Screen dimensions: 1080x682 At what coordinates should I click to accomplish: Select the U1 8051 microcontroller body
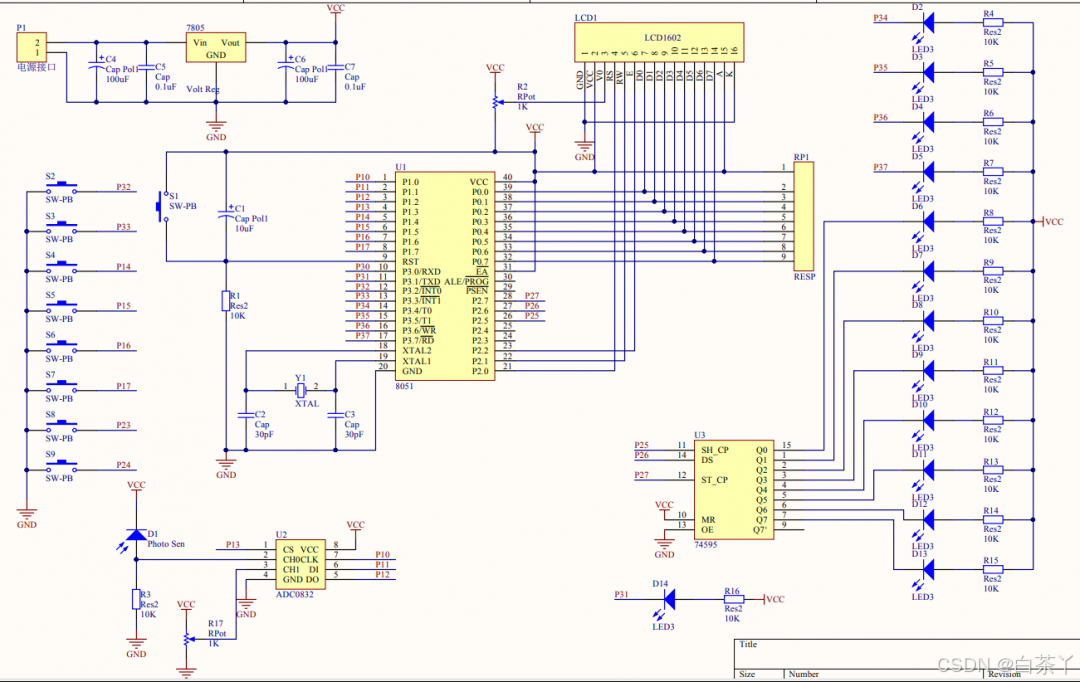pos(445,276)
